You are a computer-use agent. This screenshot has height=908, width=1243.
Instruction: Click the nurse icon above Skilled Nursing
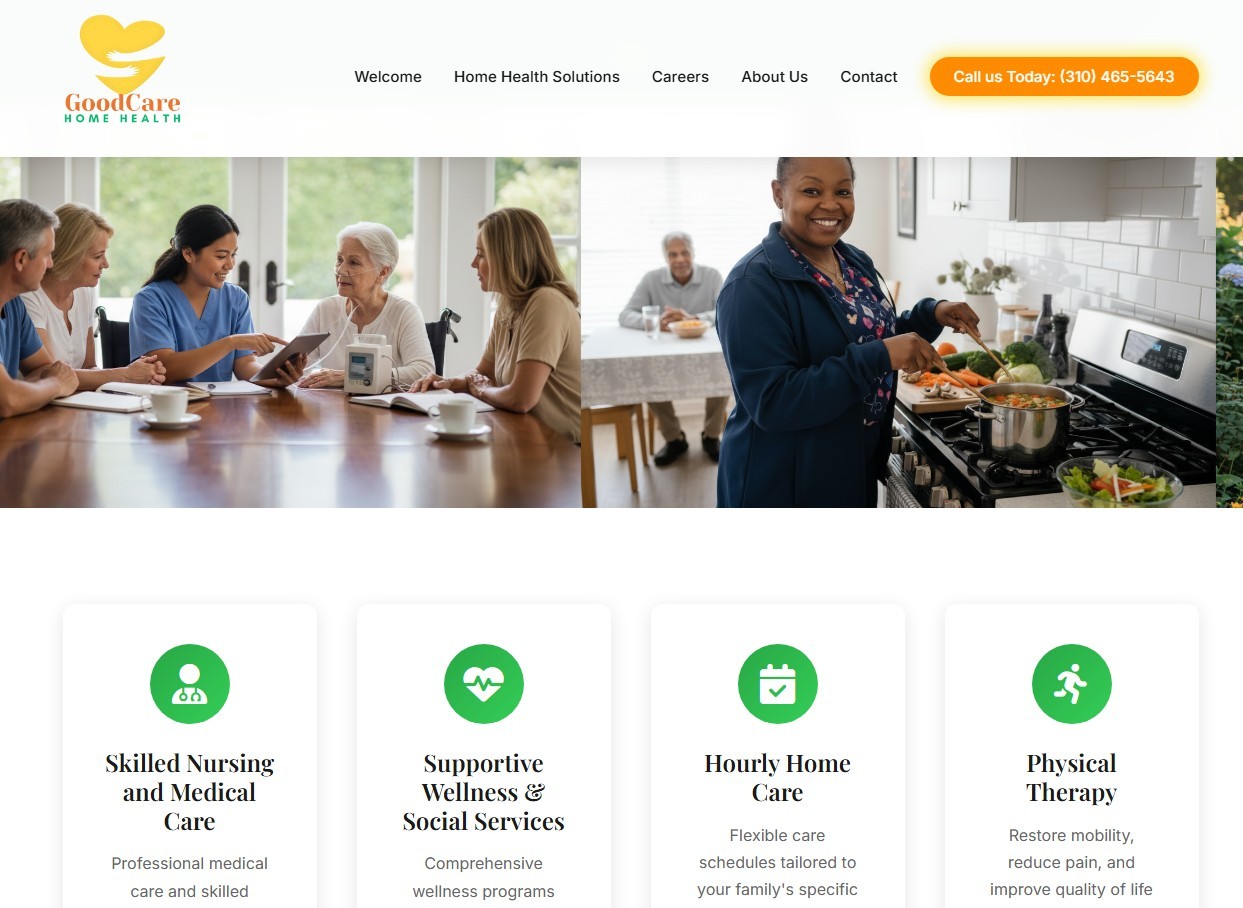point(190,684)
